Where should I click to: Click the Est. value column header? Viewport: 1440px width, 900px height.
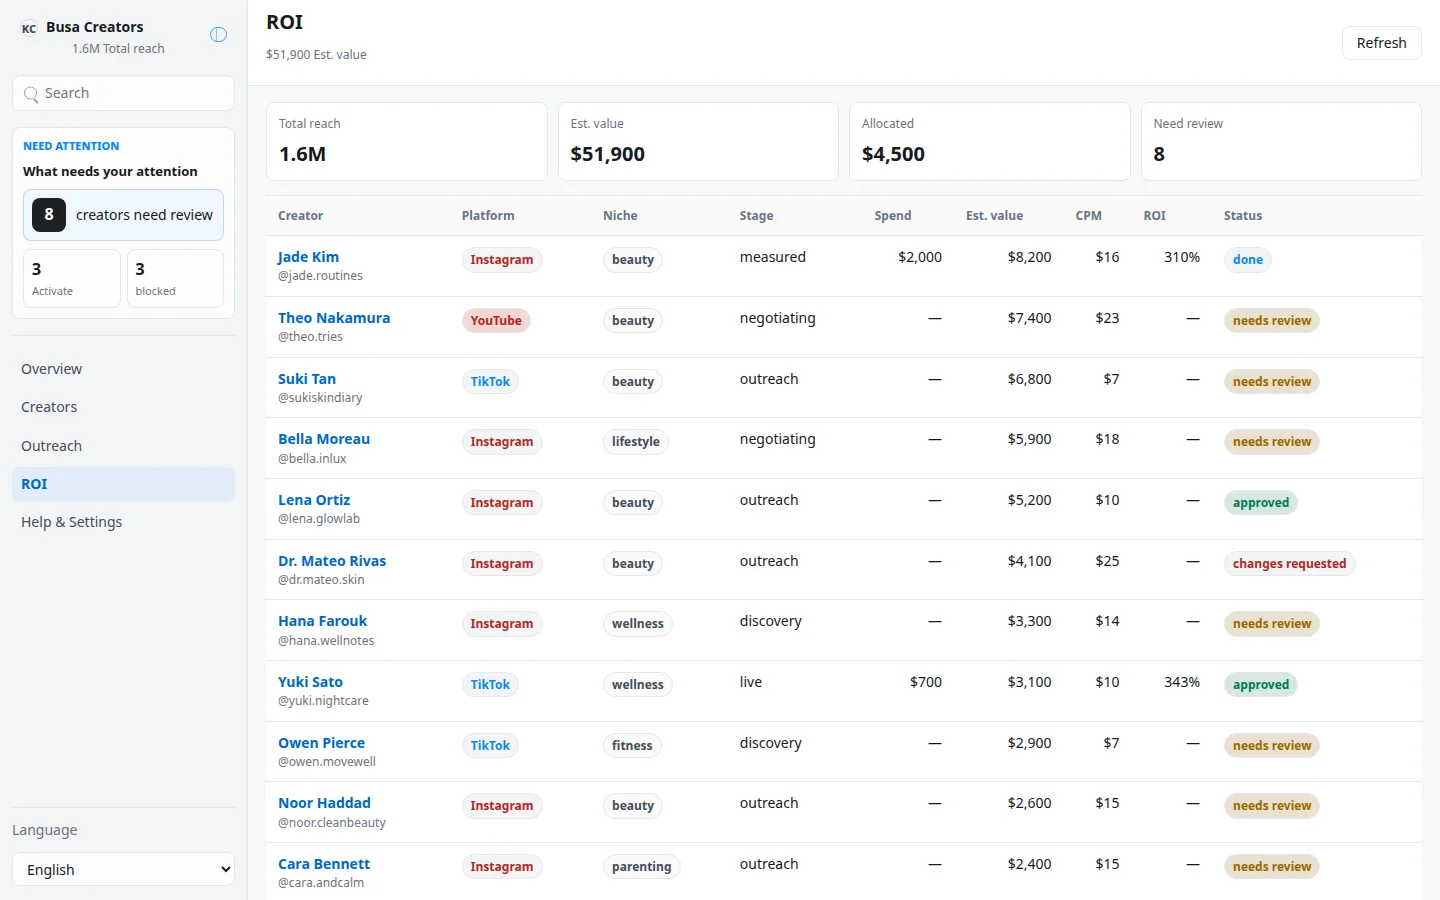[994, 216]
